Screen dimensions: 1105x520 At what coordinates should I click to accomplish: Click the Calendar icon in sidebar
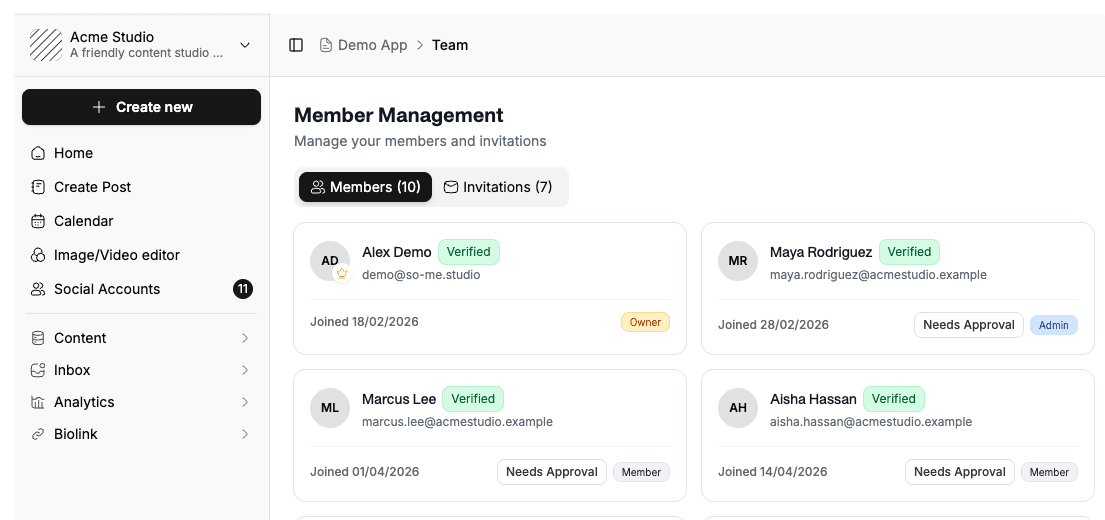tap(38, 221)
